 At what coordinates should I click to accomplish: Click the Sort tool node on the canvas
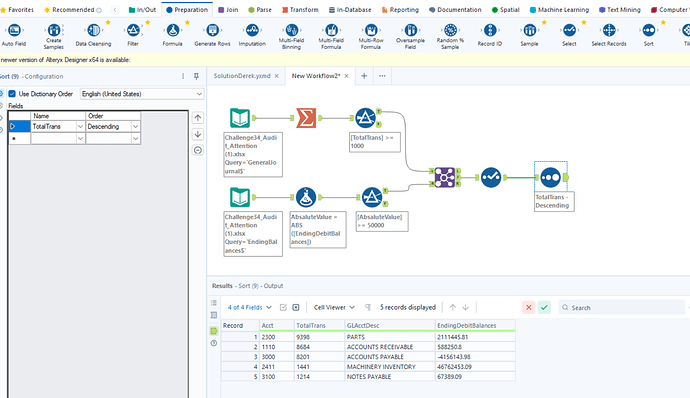[551, 177]
